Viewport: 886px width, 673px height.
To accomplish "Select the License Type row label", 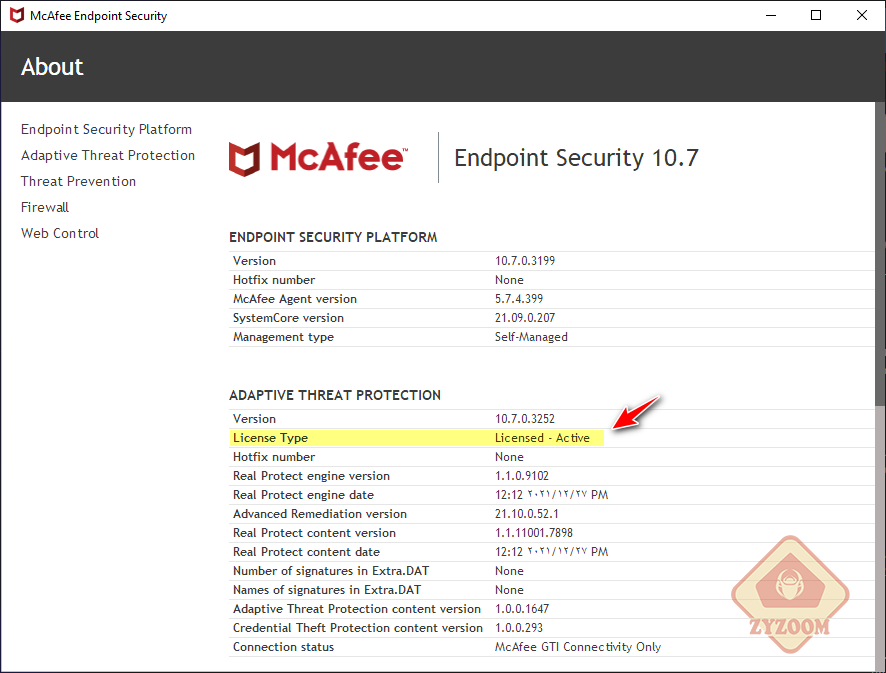I will point(270,438).
